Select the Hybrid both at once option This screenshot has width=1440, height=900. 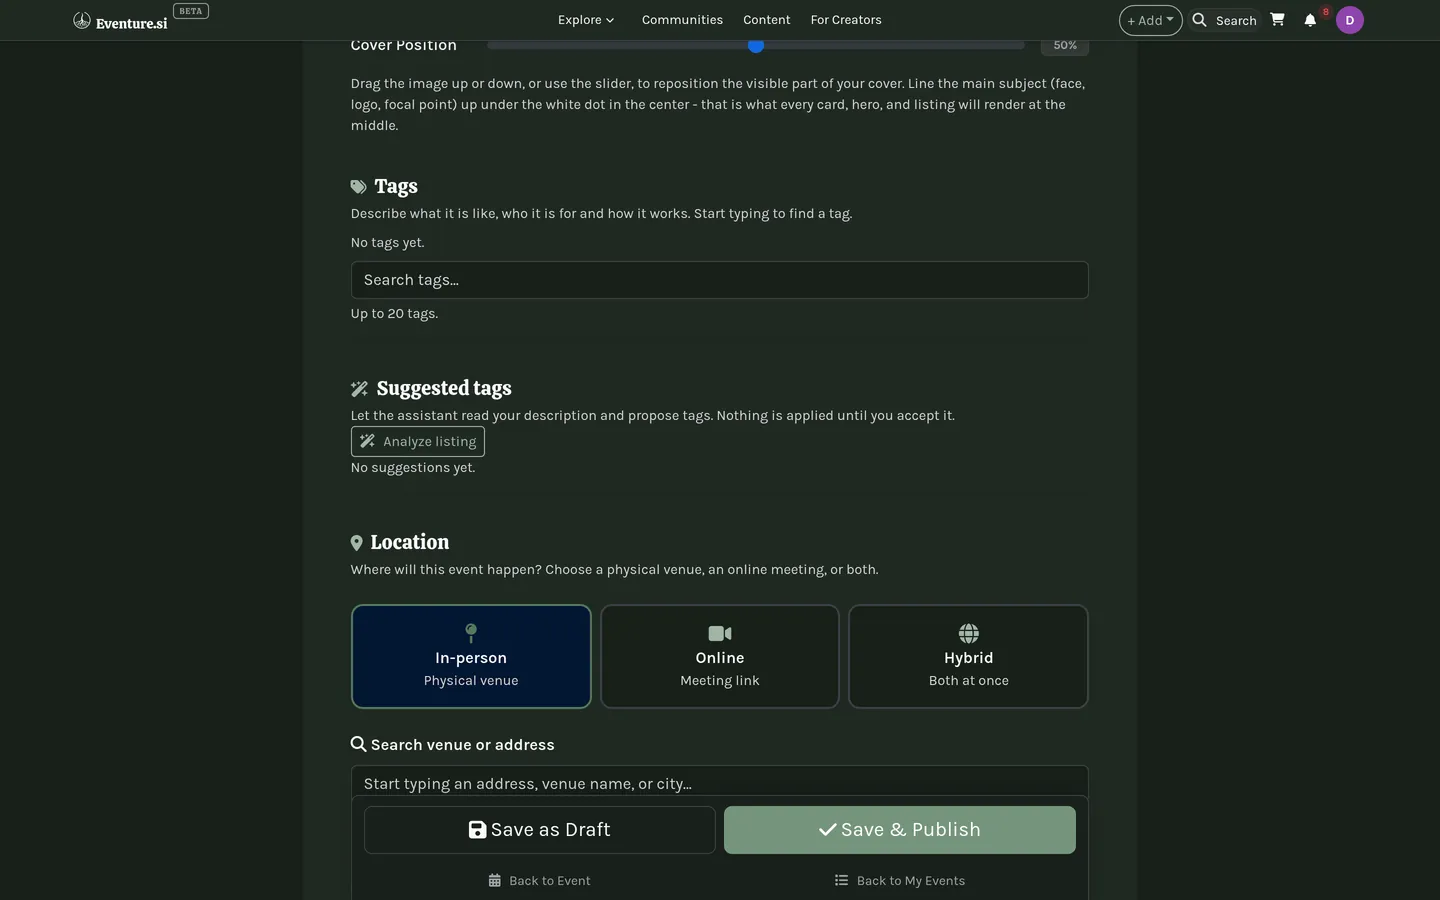coord(968,656)
